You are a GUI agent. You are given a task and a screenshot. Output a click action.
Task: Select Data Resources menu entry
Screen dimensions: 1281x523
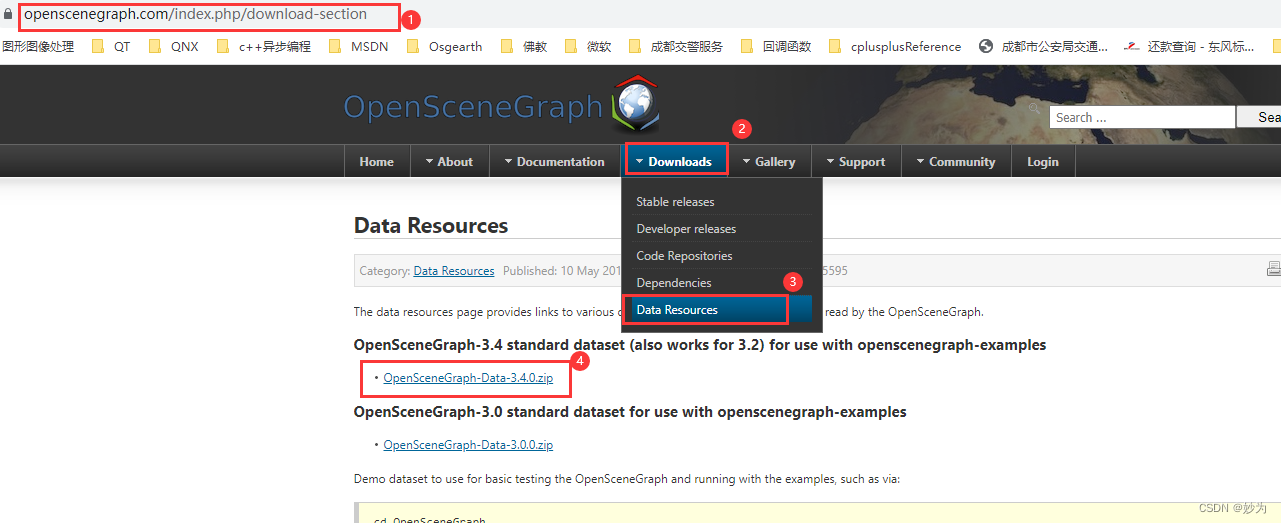pos(719,310)
